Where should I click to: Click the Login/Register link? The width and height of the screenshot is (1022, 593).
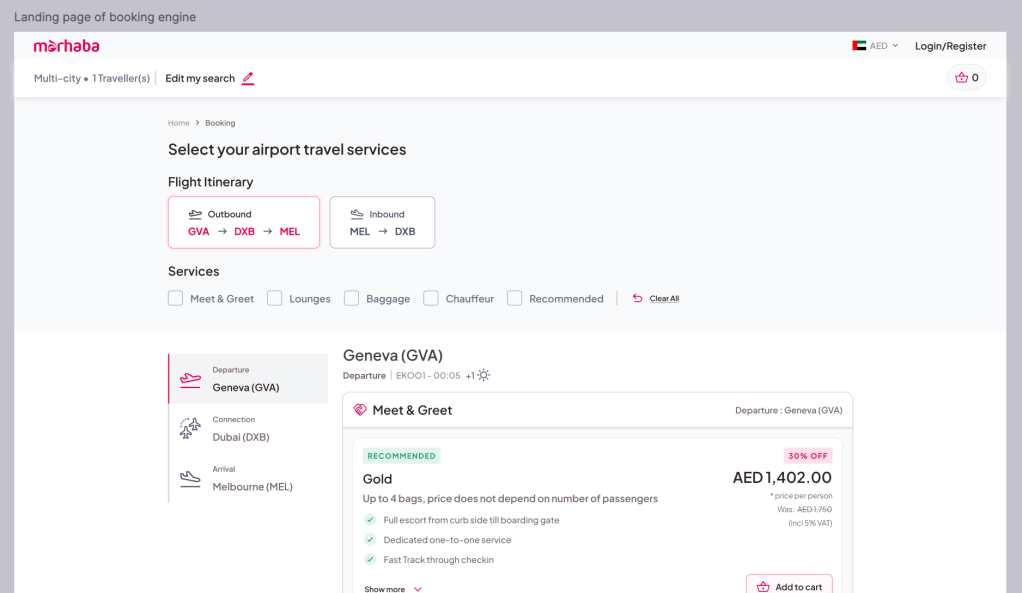[950, 46]
